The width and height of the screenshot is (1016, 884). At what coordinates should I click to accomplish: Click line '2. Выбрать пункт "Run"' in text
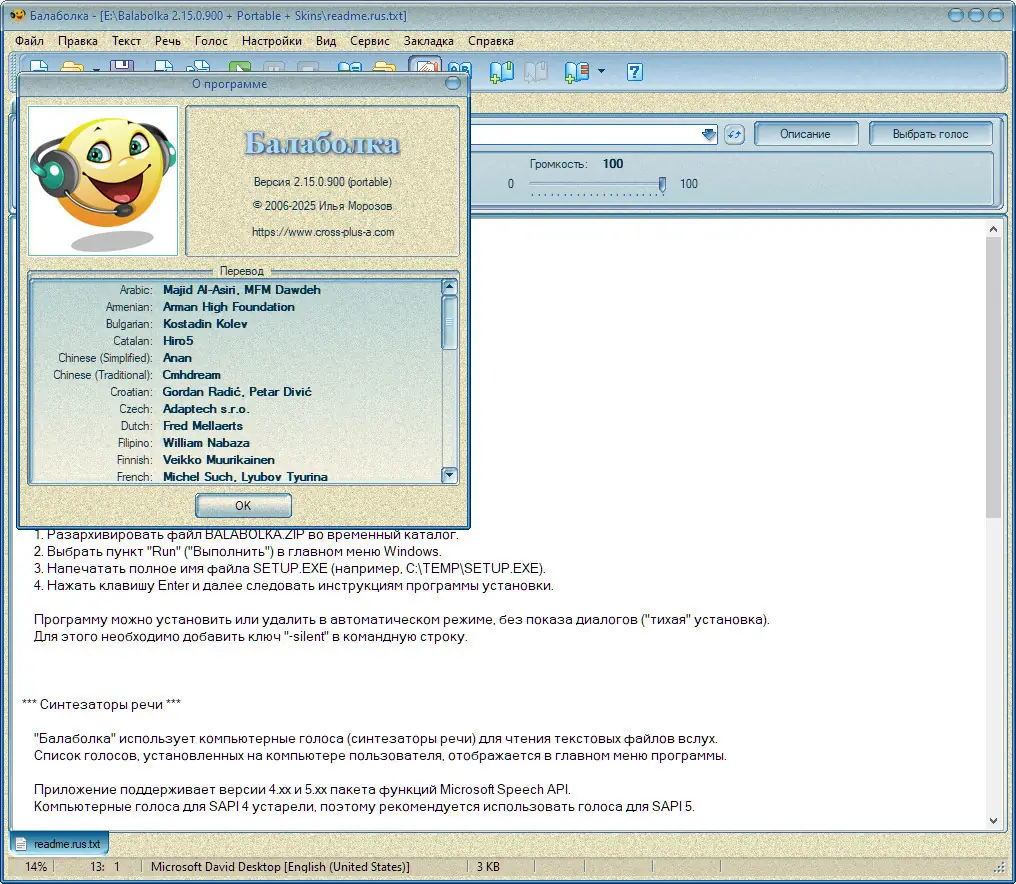(237, 552)
